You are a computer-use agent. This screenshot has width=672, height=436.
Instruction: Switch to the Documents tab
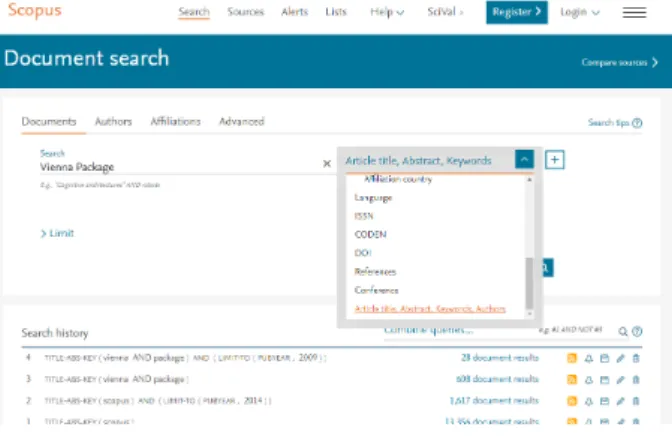49,122
